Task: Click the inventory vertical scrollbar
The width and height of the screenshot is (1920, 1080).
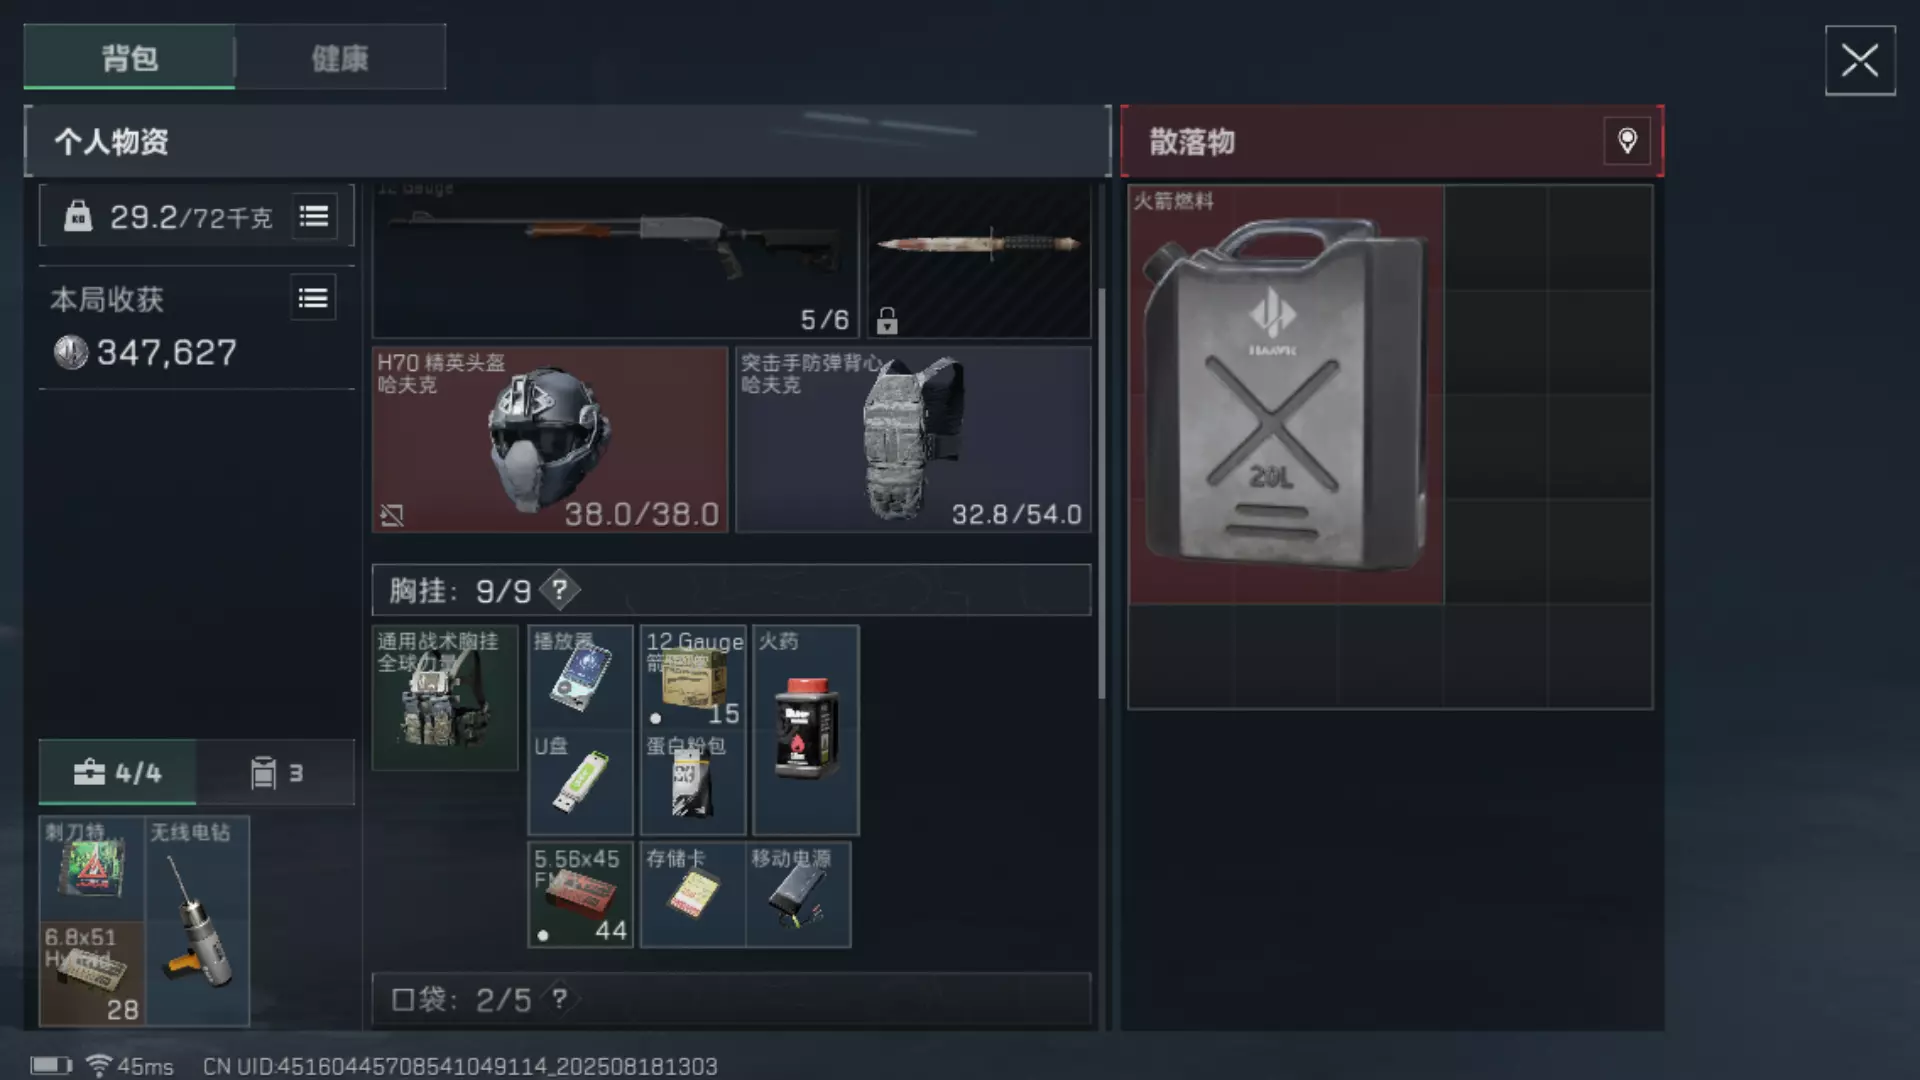Action: pyautogui.click(x=1102, y=494)
